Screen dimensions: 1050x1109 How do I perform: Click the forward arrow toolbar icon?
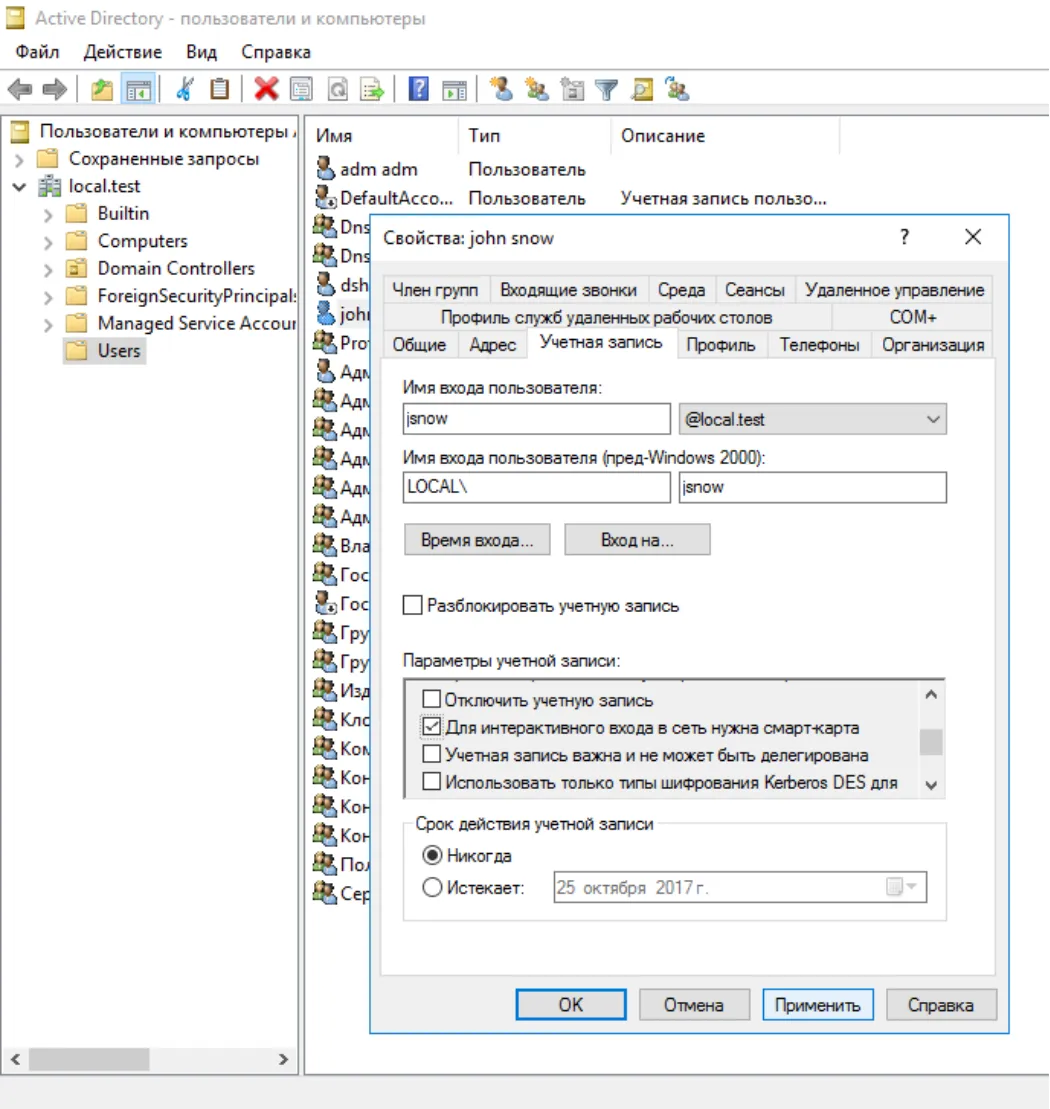point(54,90)
